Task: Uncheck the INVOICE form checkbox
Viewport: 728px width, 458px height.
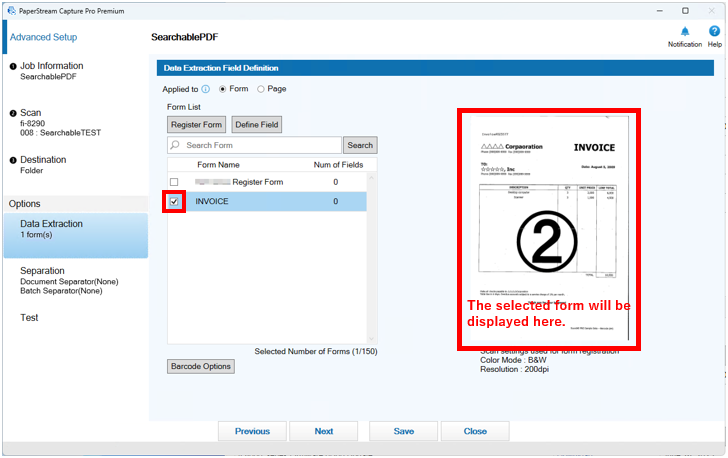Action: tap(174, 202)
